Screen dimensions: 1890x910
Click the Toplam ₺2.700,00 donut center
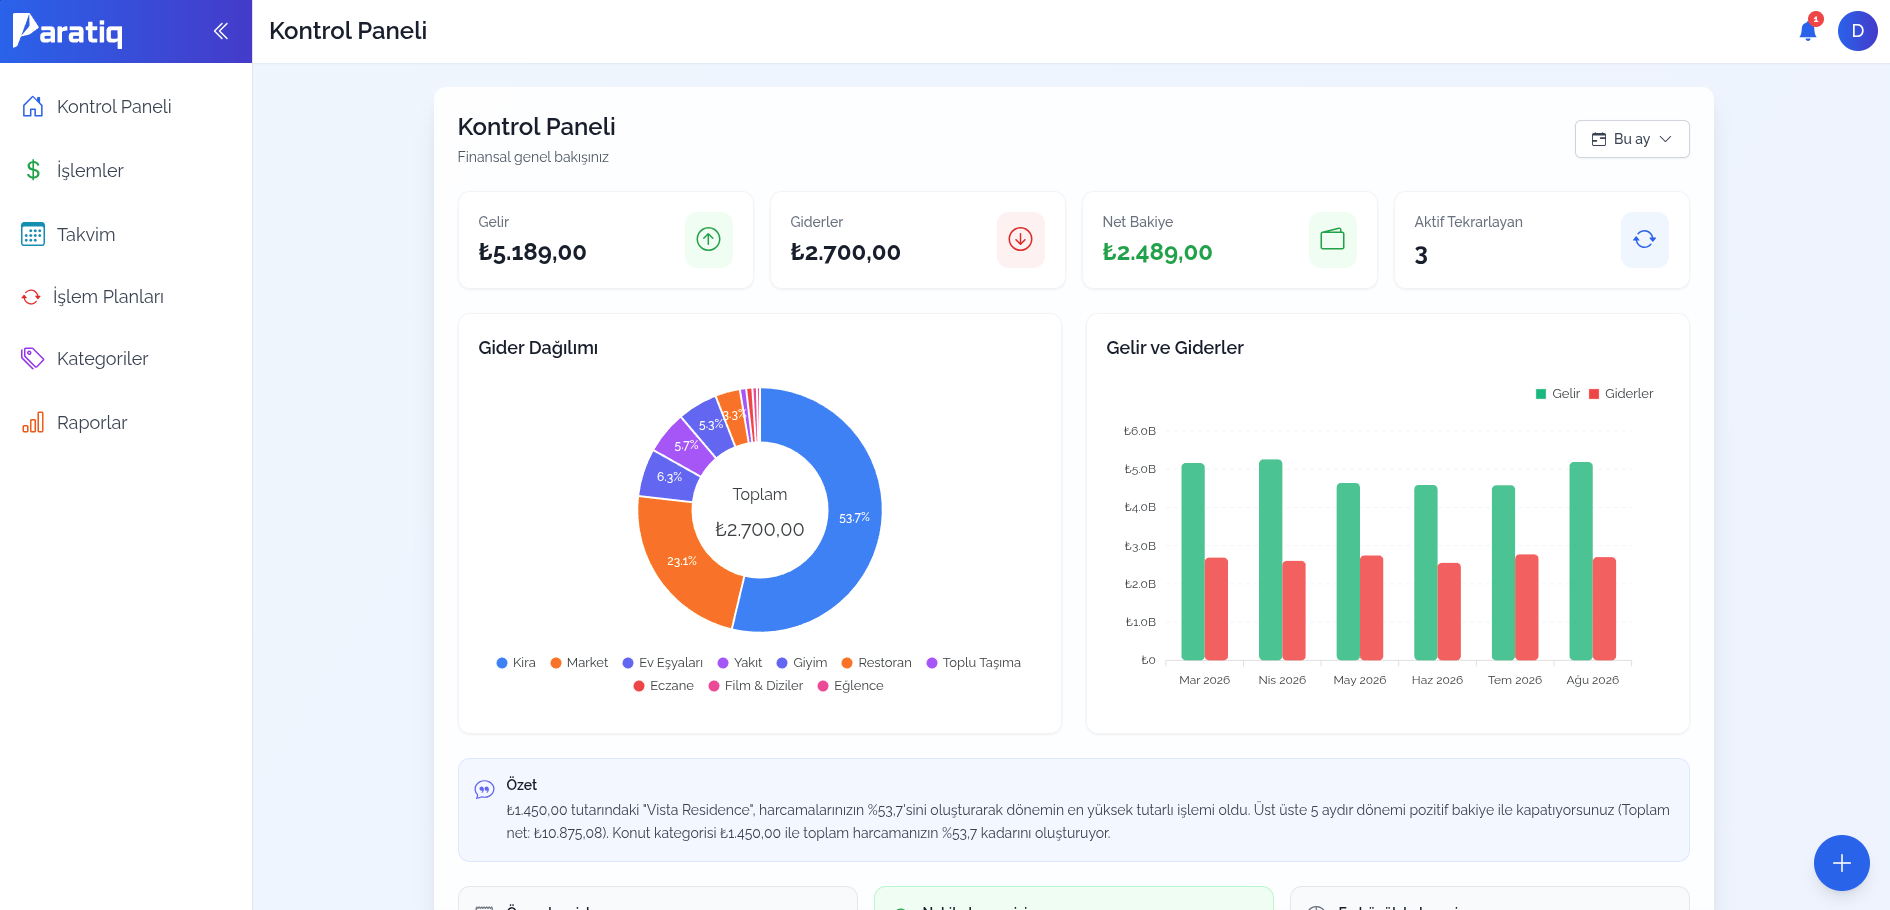click(760, 512)
